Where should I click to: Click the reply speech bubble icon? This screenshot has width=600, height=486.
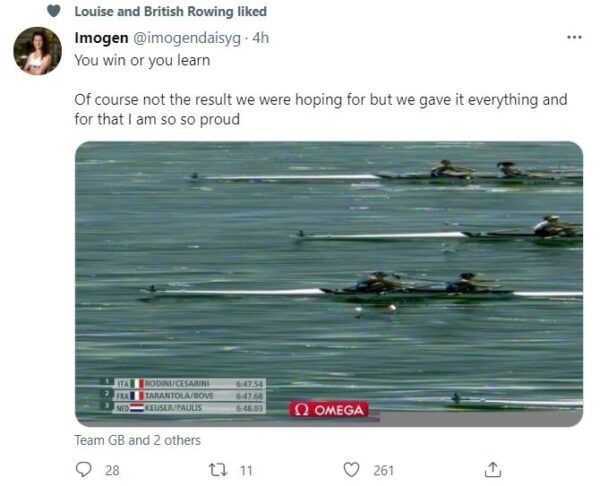click(x=83, y=470)
